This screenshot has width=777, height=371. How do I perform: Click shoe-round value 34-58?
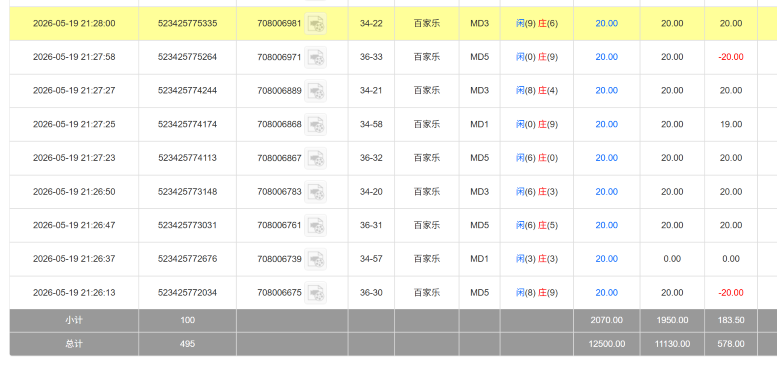(x=371, y=124)
